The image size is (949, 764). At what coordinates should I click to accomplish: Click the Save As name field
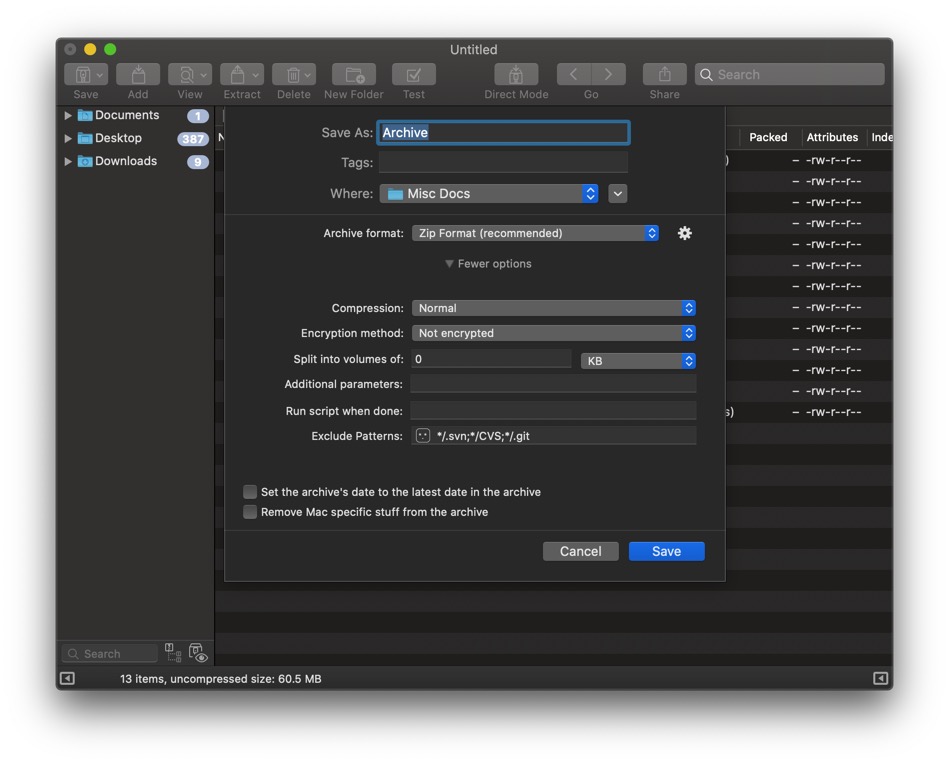pyautogui.click(x=503, y=133)
